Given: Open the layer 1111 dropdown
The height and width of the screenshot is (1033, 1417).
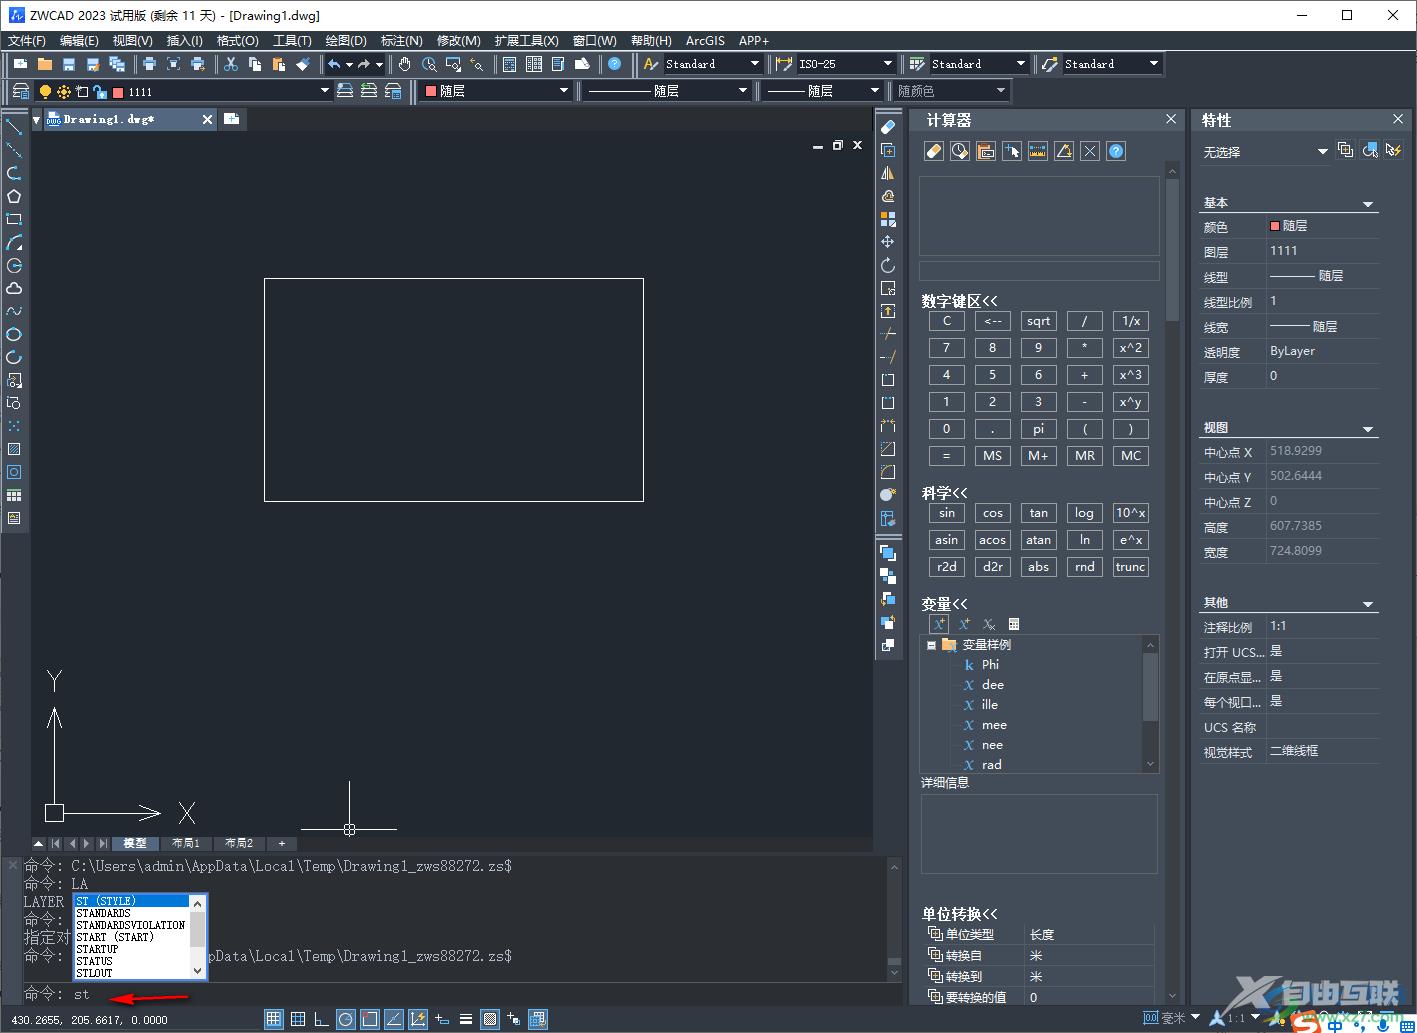Looking at the screenshot, I should (x=324, y=91).
